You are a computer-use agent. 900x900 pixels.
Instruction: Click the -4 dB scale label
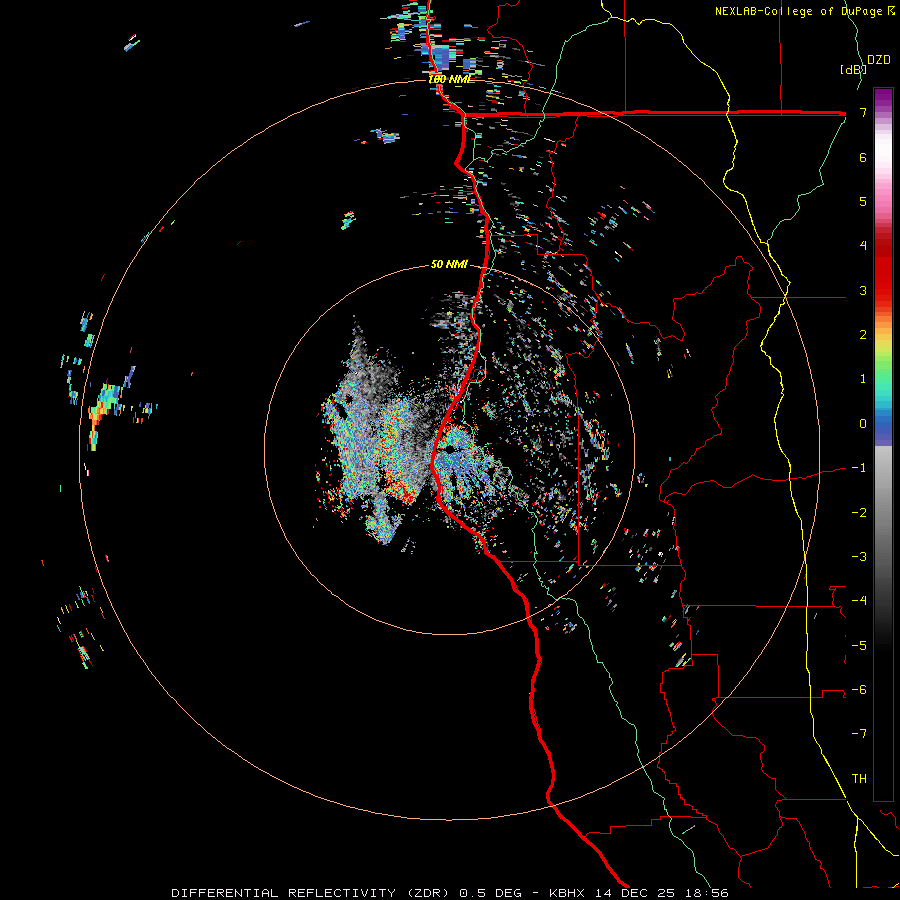[859, 601]
